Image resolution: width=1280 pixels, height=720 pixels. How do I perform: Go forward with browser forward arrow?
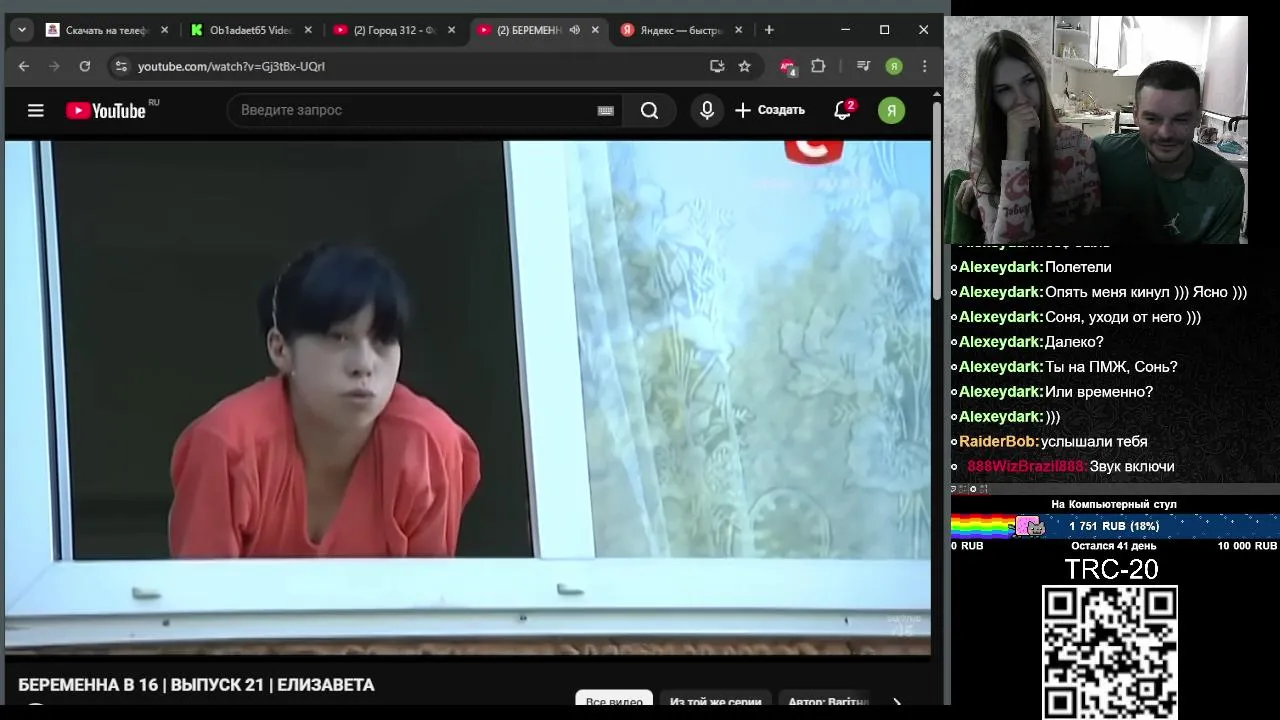pyautogui.click(x=54, y=66)
